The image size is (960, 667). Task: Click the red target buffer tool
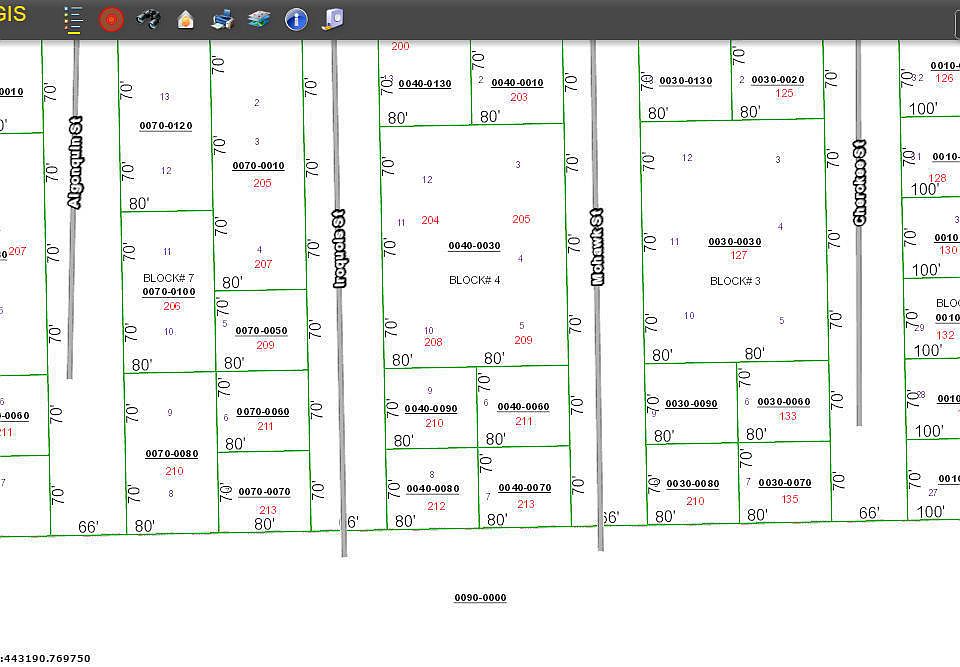click(x=111, y=20)
